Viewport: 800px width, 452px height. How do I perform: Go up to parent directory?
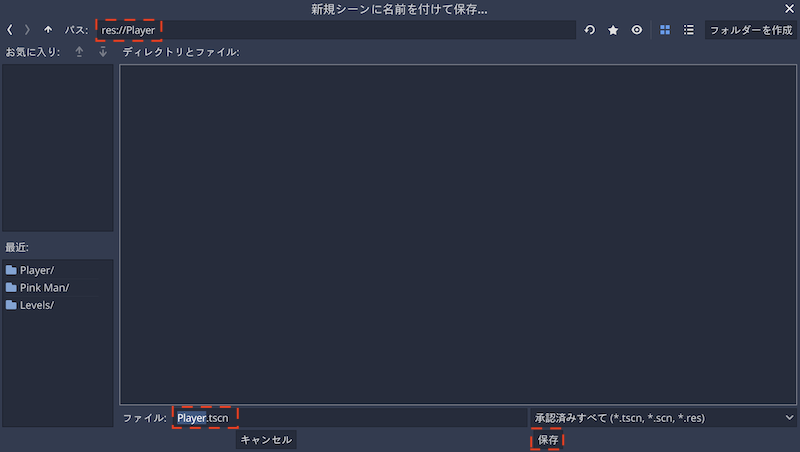coord(48,30)
